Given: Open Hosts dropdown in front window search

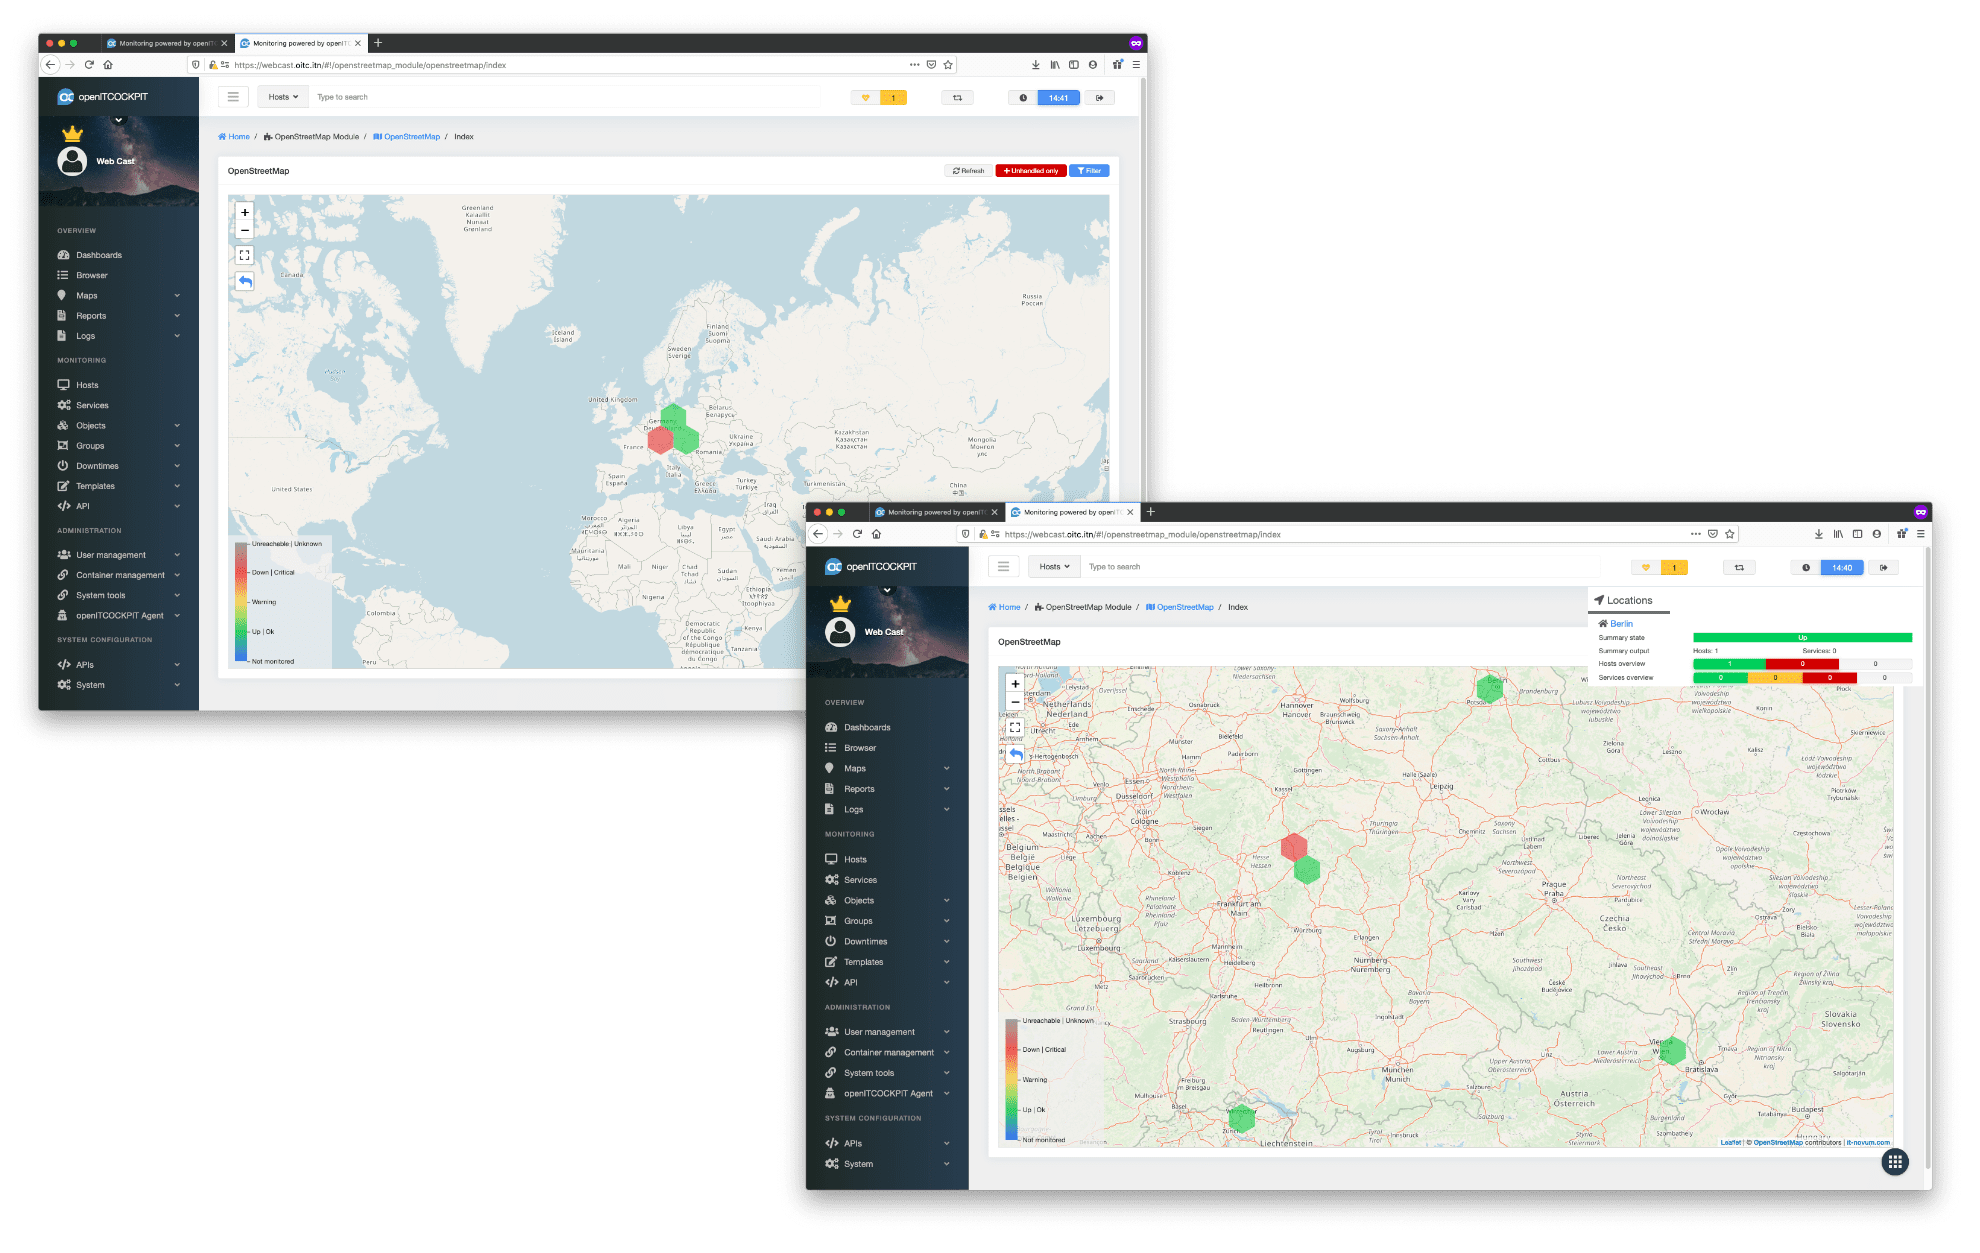Looking at the screenshot, I should [1054, 567].
